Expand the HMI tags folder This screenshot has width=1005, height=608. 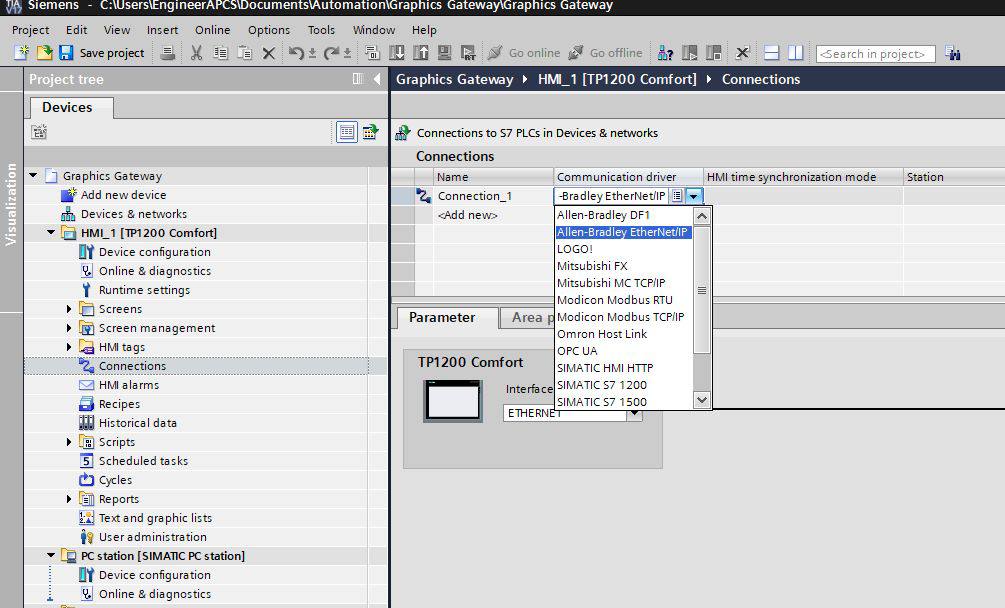(69, 347)
